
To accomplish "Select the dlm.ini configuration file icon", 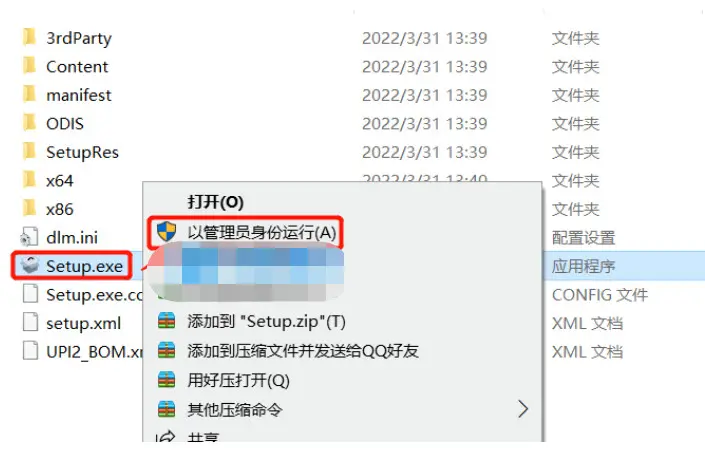I will (29, 237).
